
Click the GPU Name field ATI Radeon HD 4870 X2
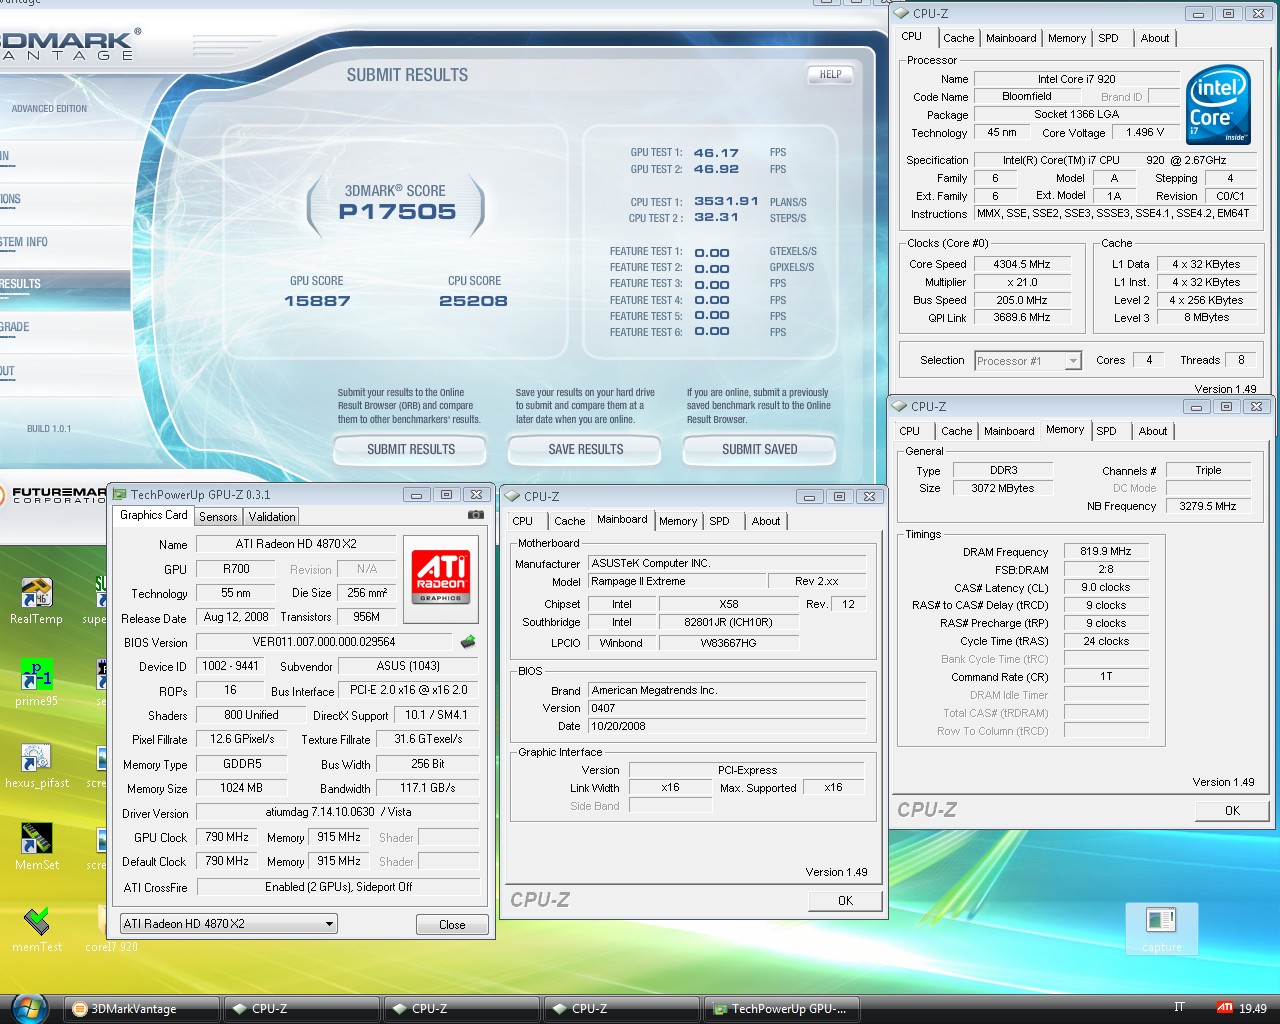[x=295, y=545]
